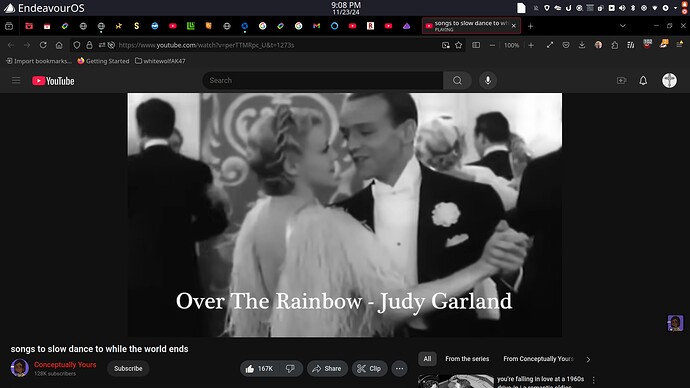Select the All filter chip
This screenshot has height=388, width=690.
coord(427,359)
